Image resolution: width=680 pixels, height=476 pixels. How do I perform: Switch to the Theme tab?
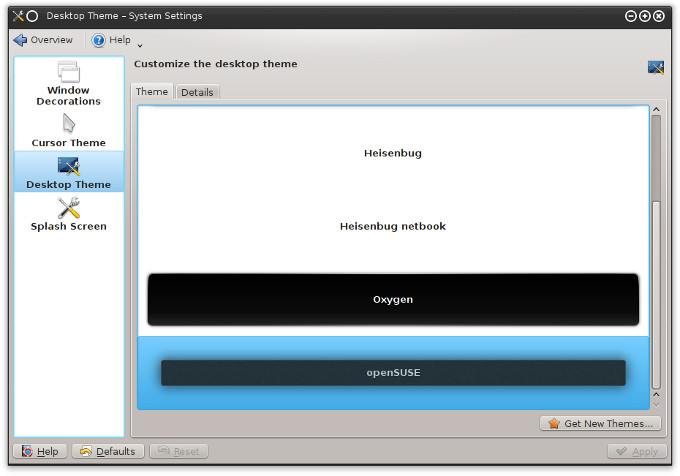(152, 92)
